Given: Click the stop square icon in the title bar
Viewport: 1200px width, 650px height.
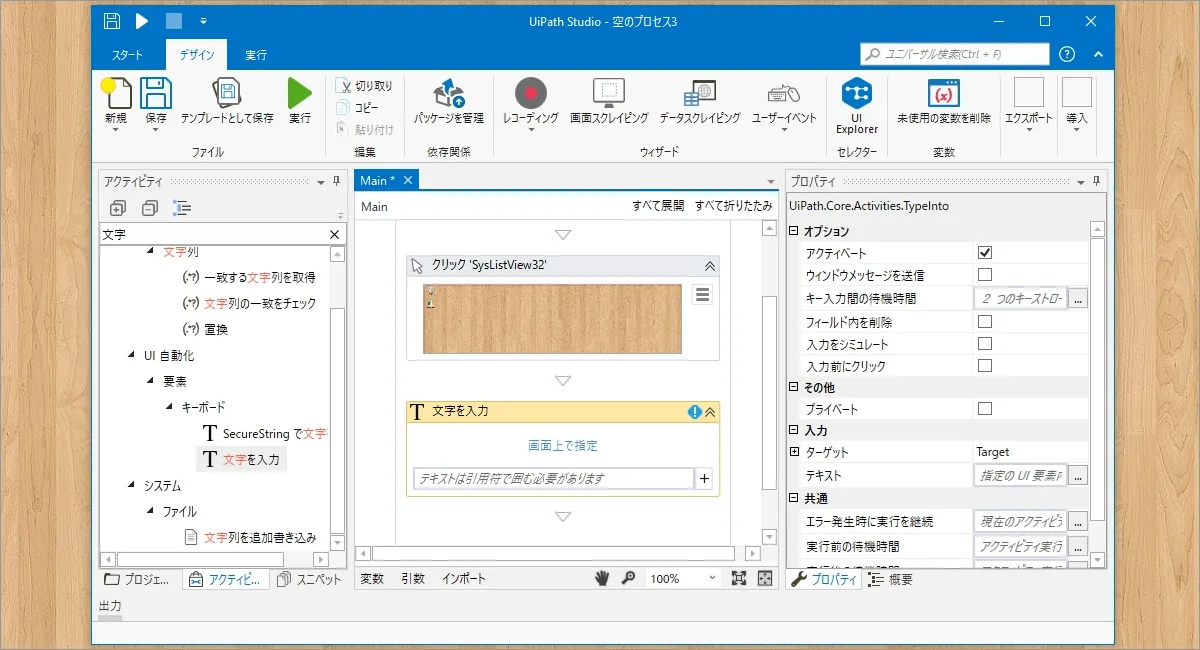Looking at the screenshot, I should coord(173,21).
